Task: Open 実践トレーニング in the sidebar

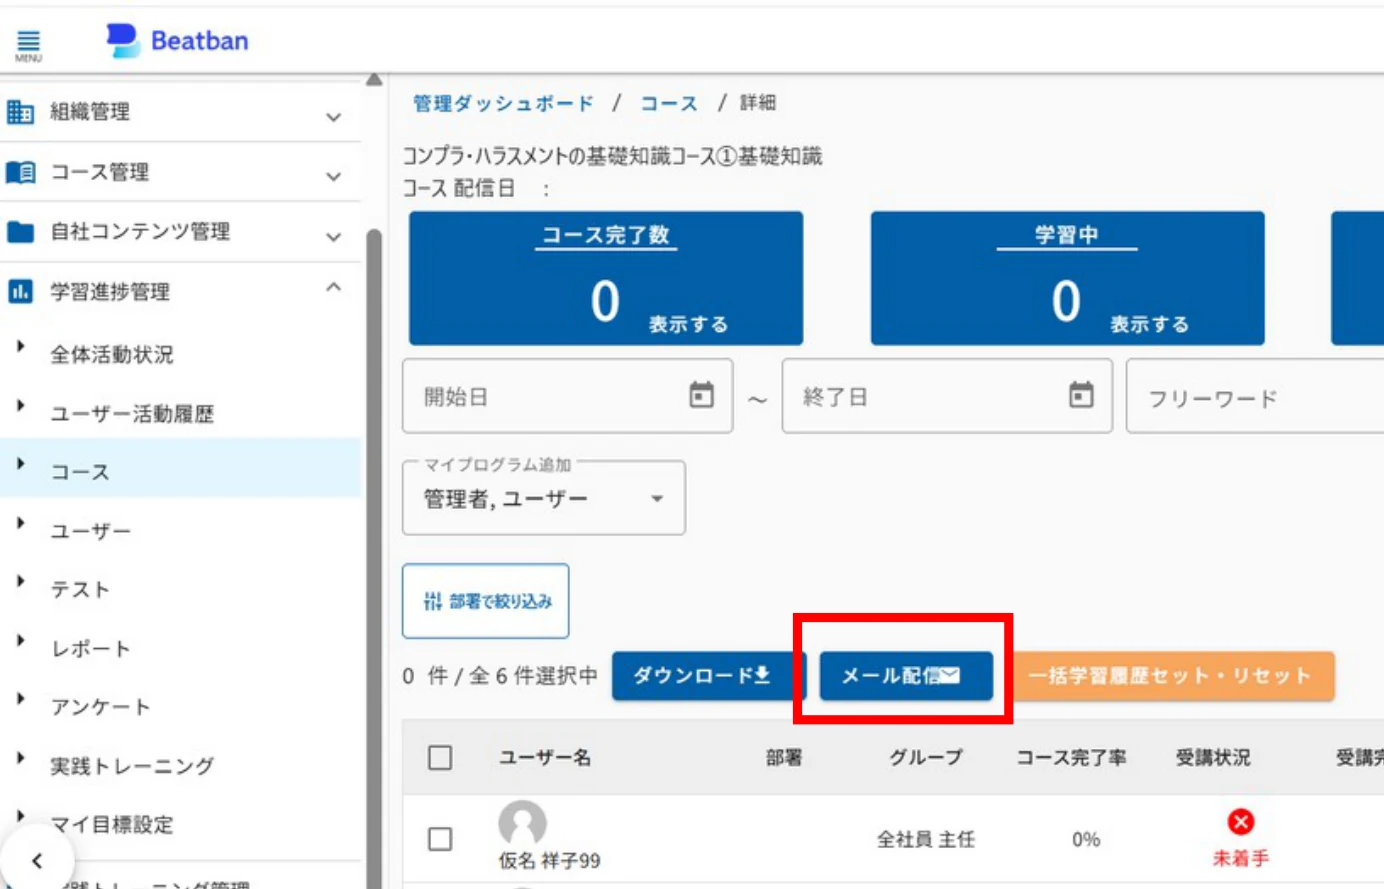Action: coord(132,766)
